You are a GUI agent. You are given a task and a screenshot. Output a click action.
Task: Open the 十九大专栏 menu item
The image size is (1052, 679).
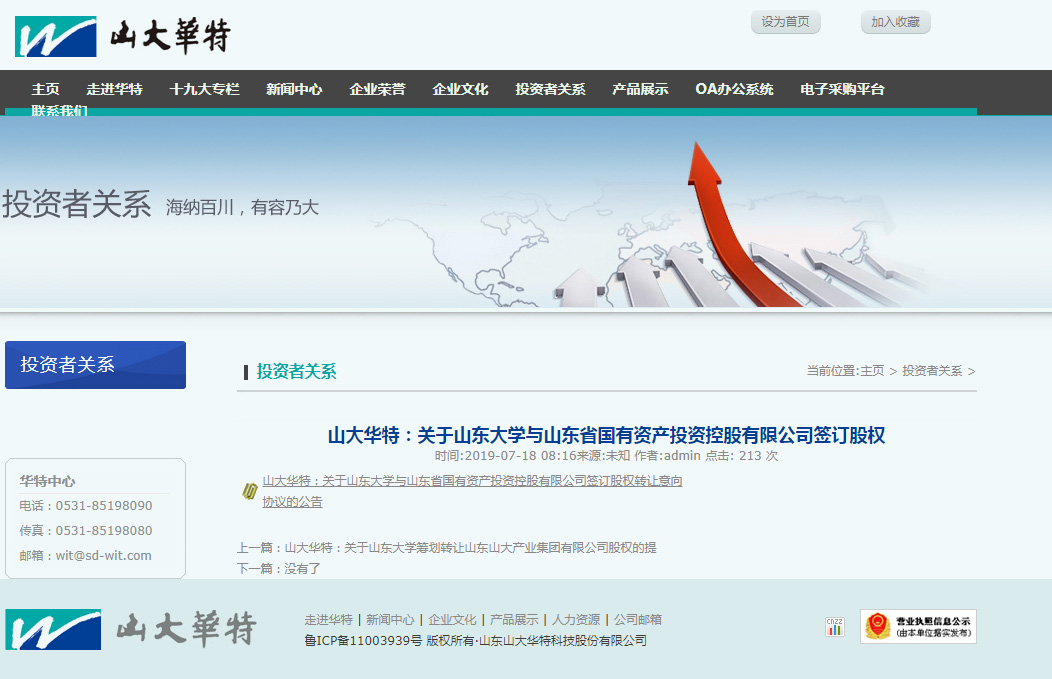pyautogui.click(x=205, y=89)
